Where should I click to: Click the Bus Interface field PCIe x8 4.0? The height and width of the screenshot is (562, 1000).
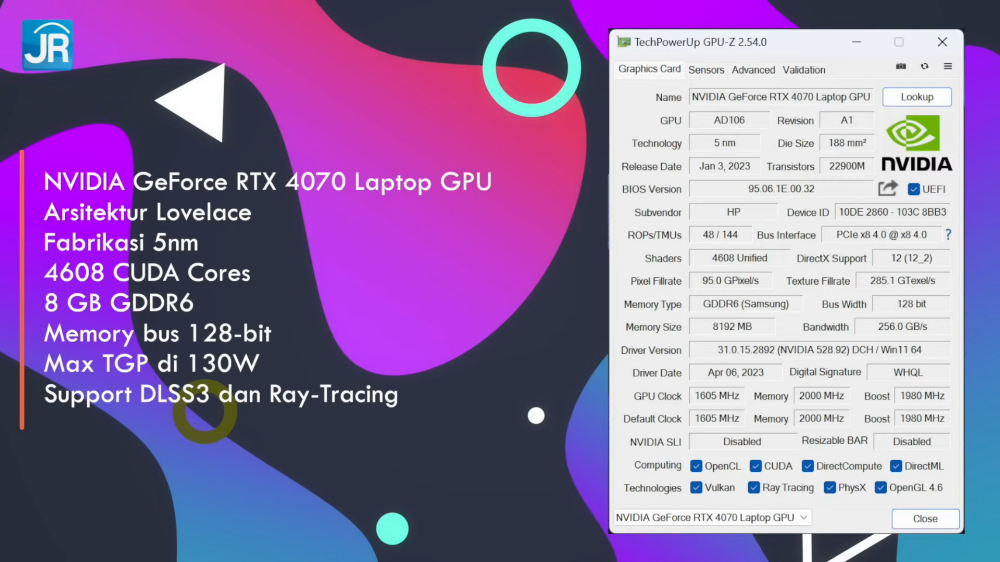881,235
